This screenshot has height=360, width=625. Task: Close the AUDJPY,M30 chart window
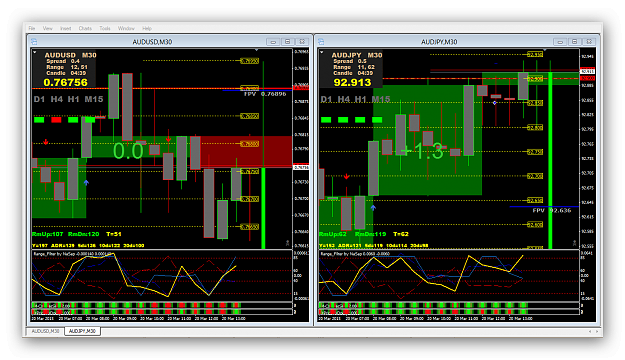point(589,42)
